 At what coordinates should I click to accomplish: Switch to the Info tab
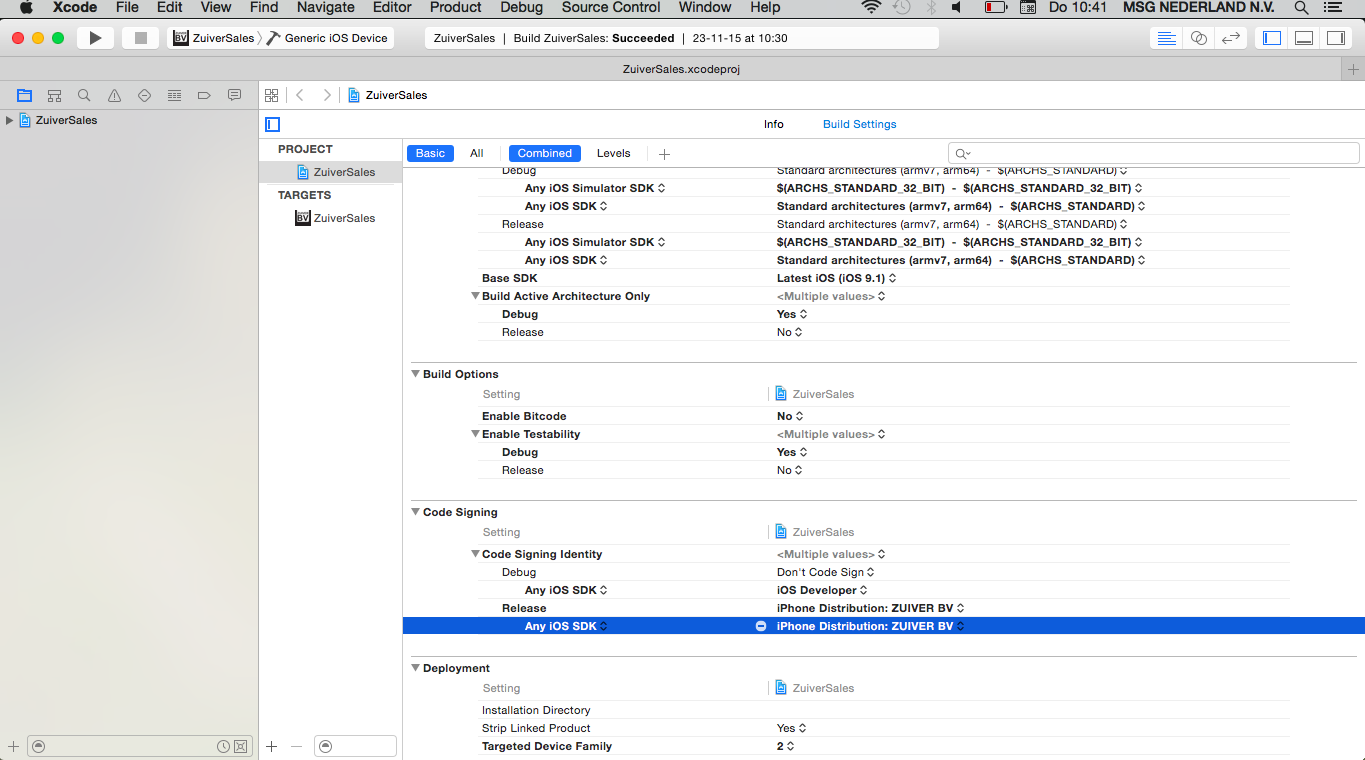[x=774, y=124]
